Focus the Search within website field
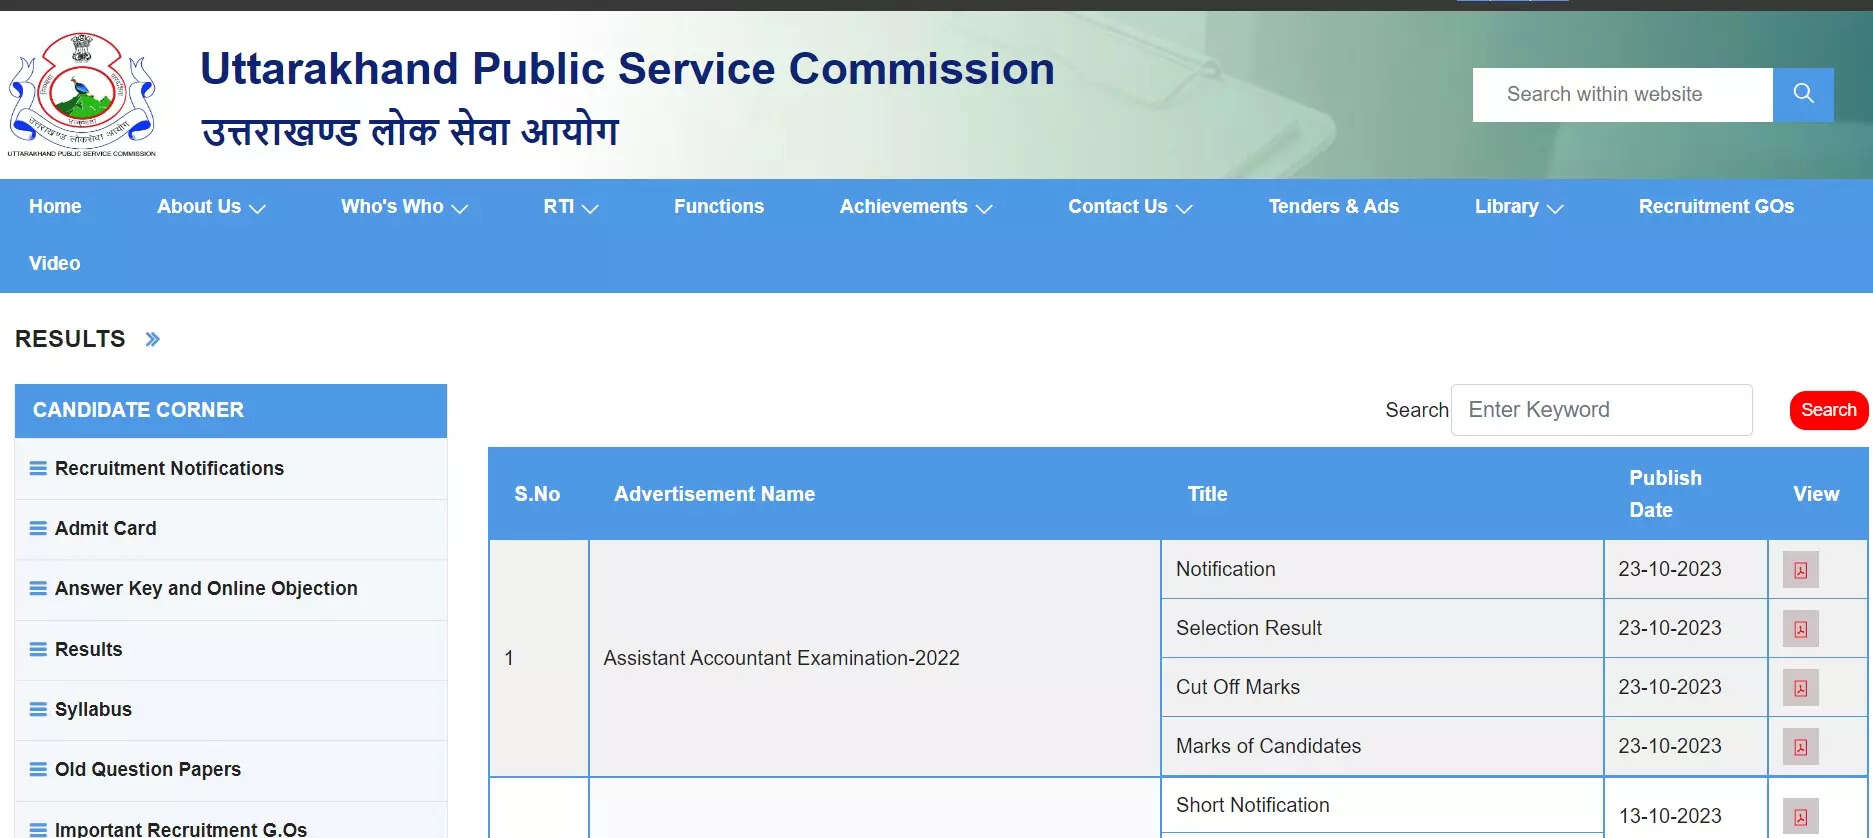The height and width of the screenshot is (838, 1873). click(1622, 95)
